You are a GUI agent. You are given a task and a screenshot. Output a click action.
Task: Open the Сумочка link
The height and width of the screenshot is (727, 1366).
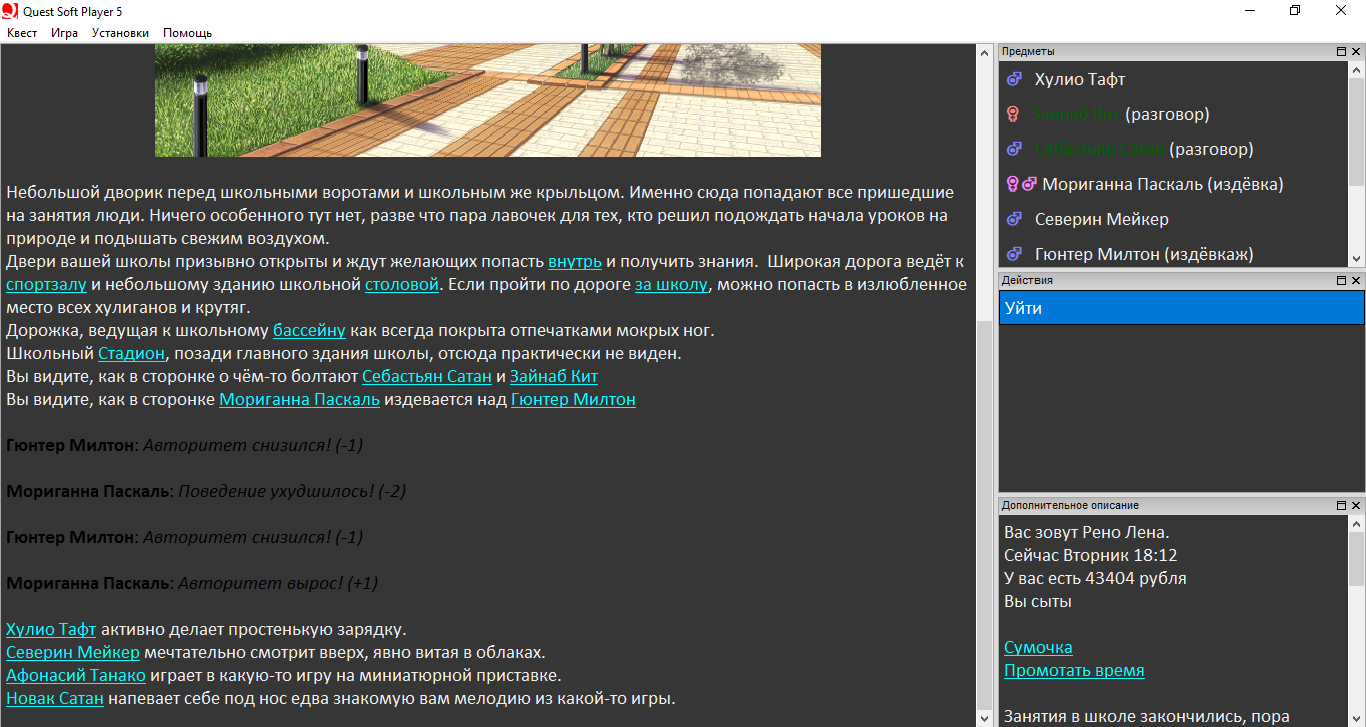[1038, 648]
